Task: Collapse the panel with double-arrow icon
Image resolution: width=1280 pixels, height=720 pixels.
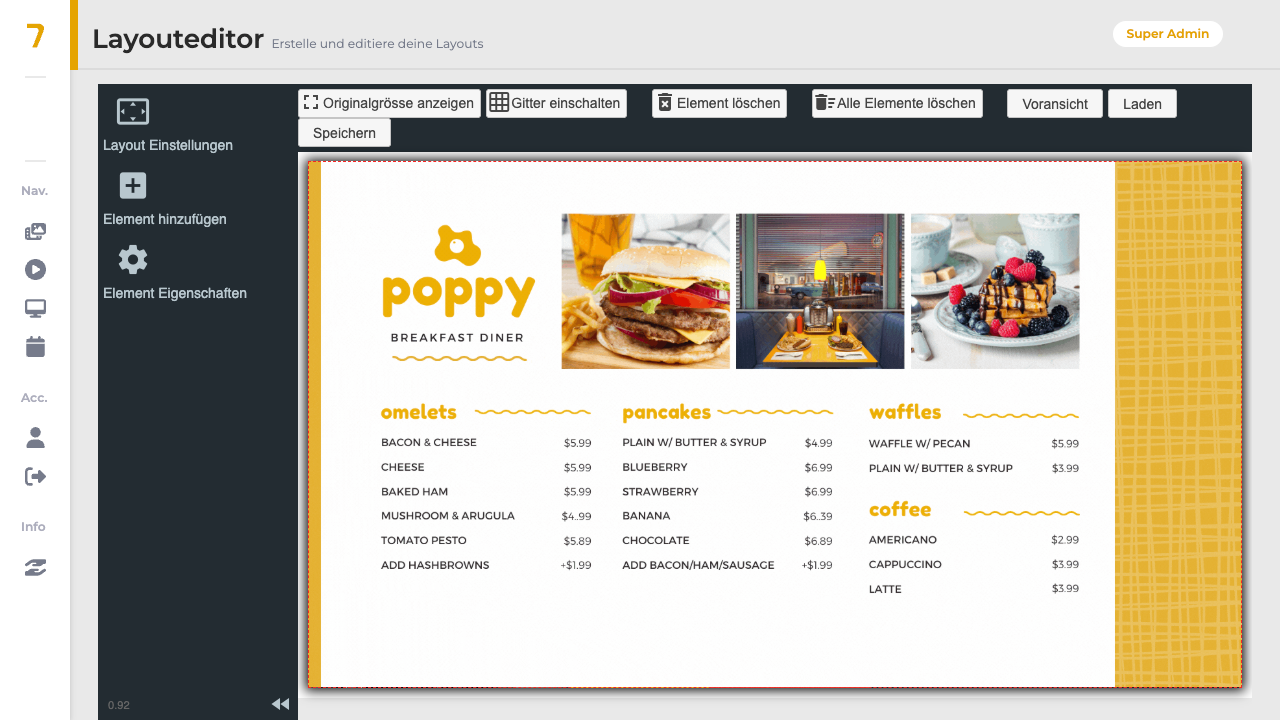Action: point(280,704)
